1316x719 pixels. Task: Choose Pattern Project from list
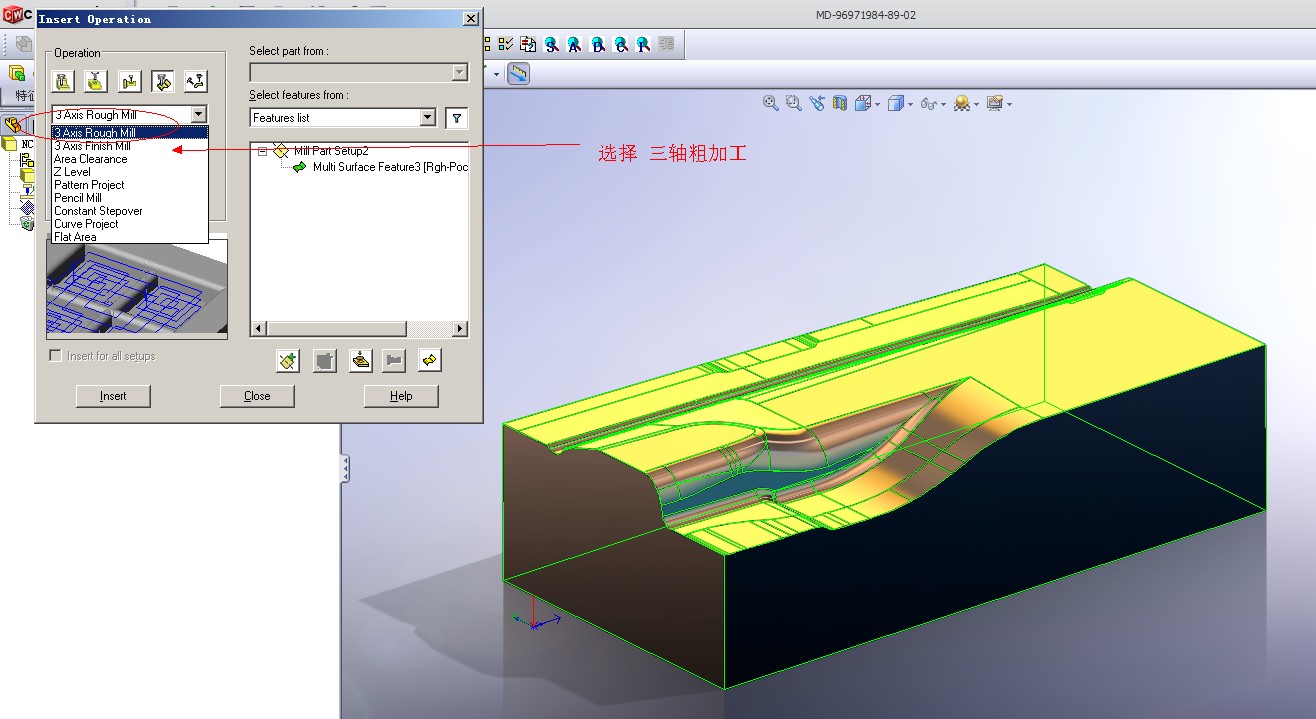pos(130,185)
